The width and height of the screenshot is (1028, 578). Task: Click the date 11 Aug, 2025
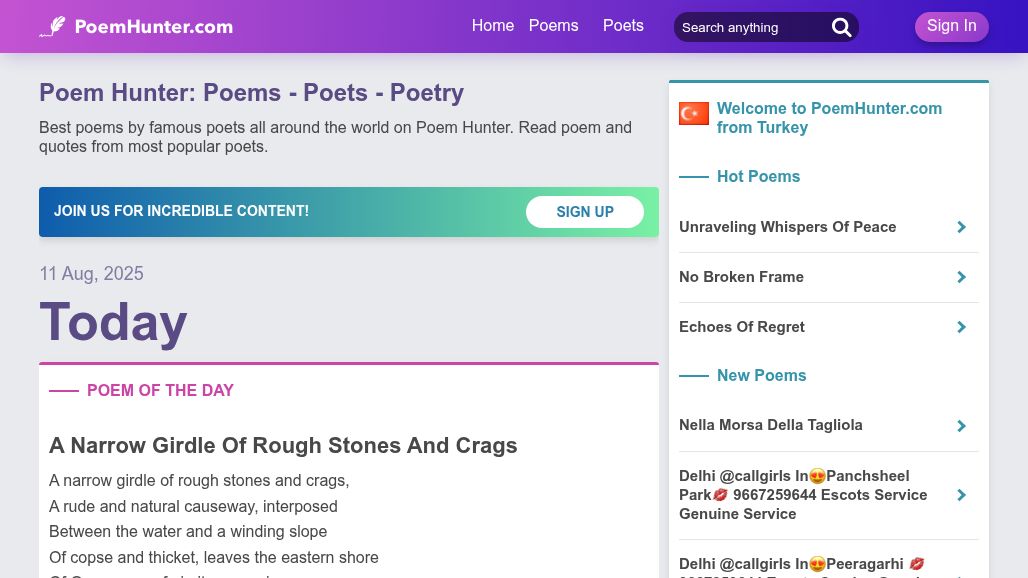coord(91,273)
